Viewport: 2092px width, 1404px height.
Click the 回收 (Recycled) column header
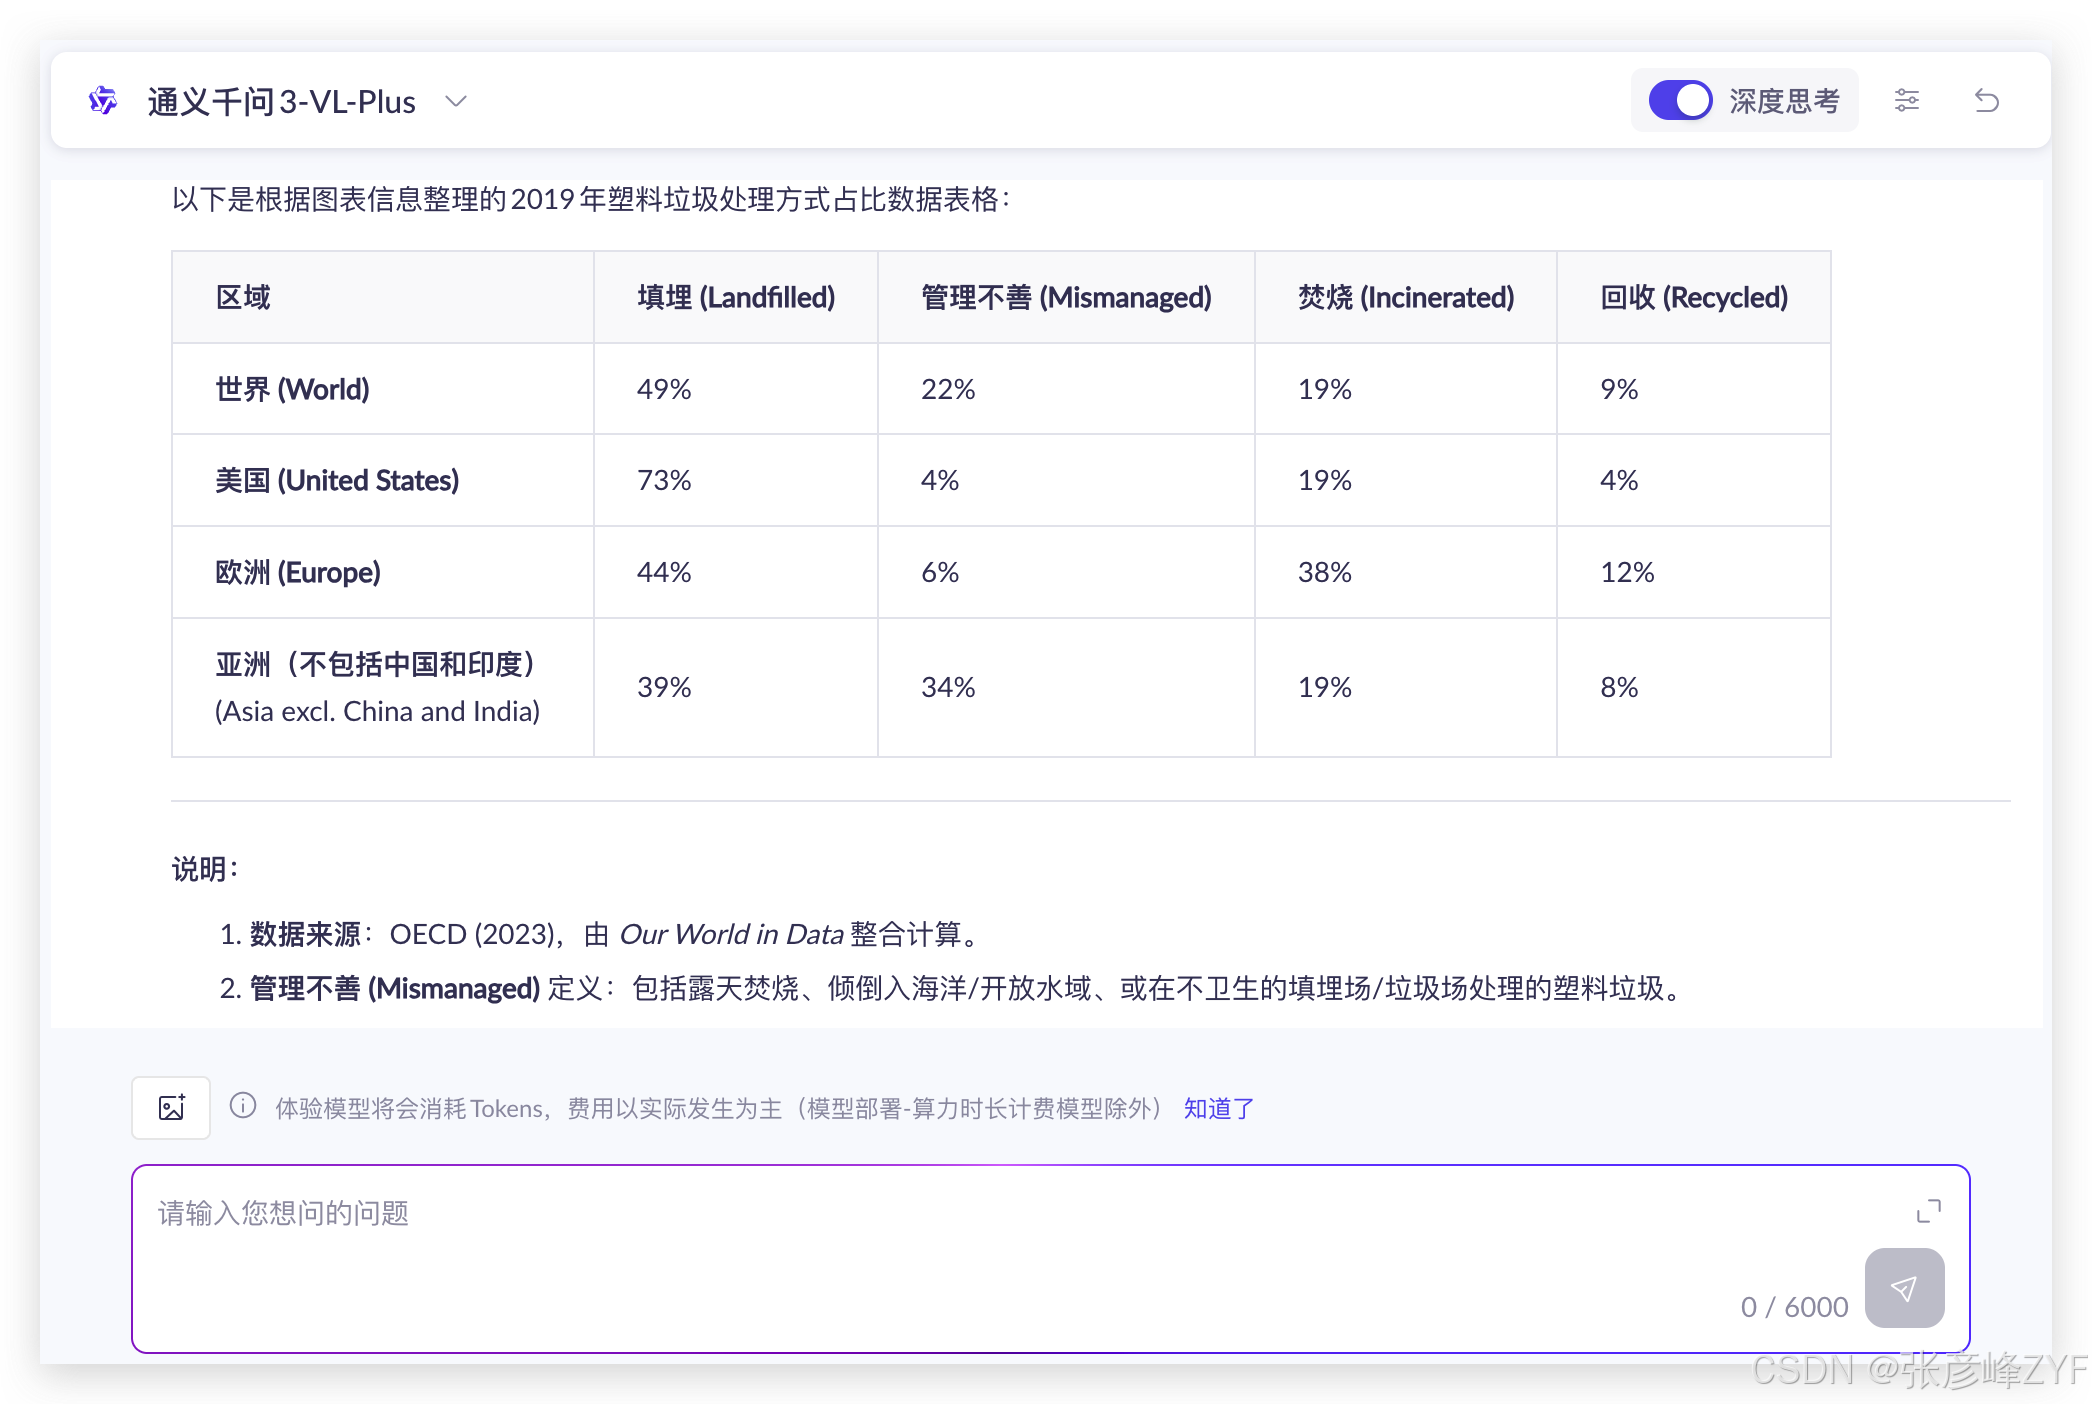click(1693, 297)
